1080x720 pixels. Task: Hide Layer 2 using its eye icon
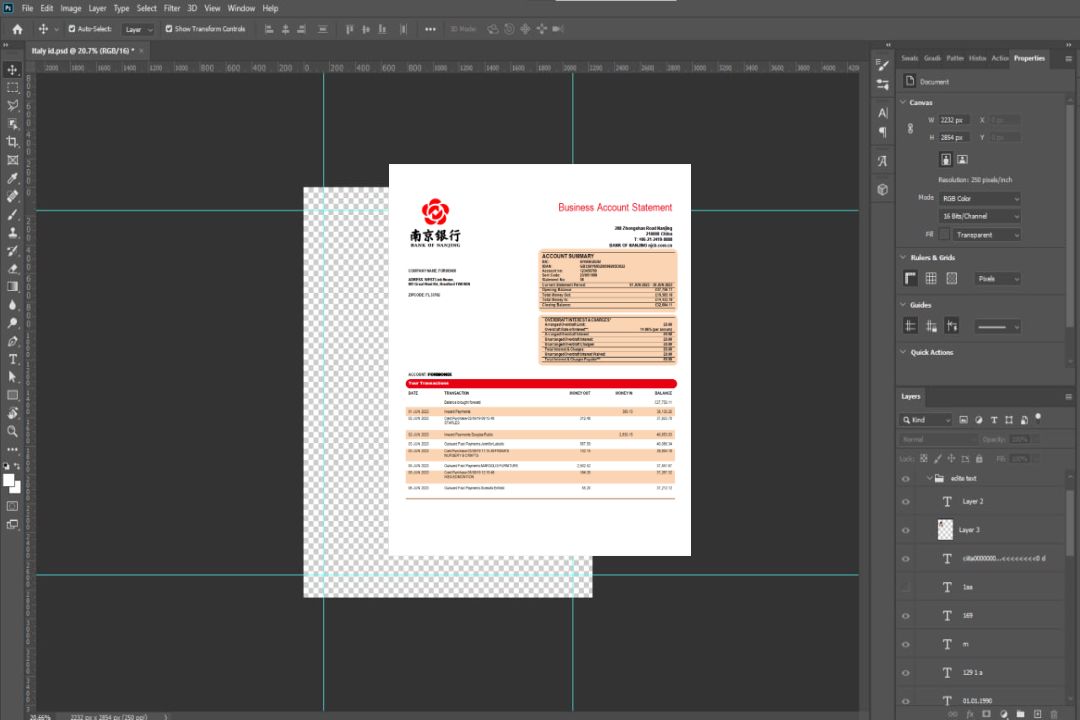point(906,502)
